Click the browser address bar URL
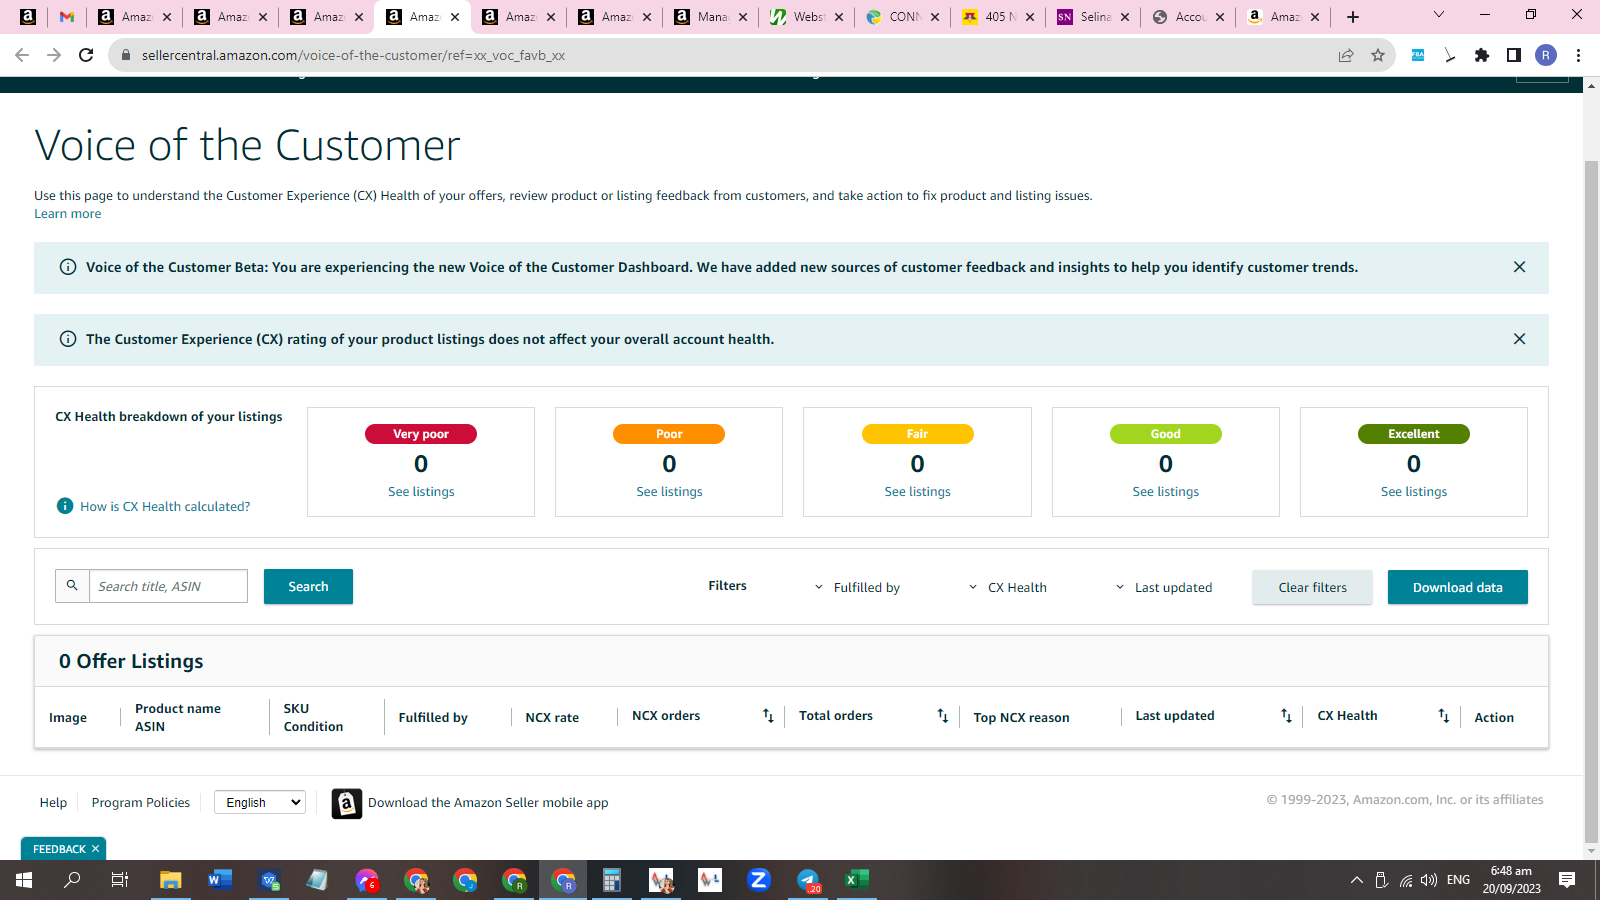Viewport: 1600px width, 900px height. (353, 55)
